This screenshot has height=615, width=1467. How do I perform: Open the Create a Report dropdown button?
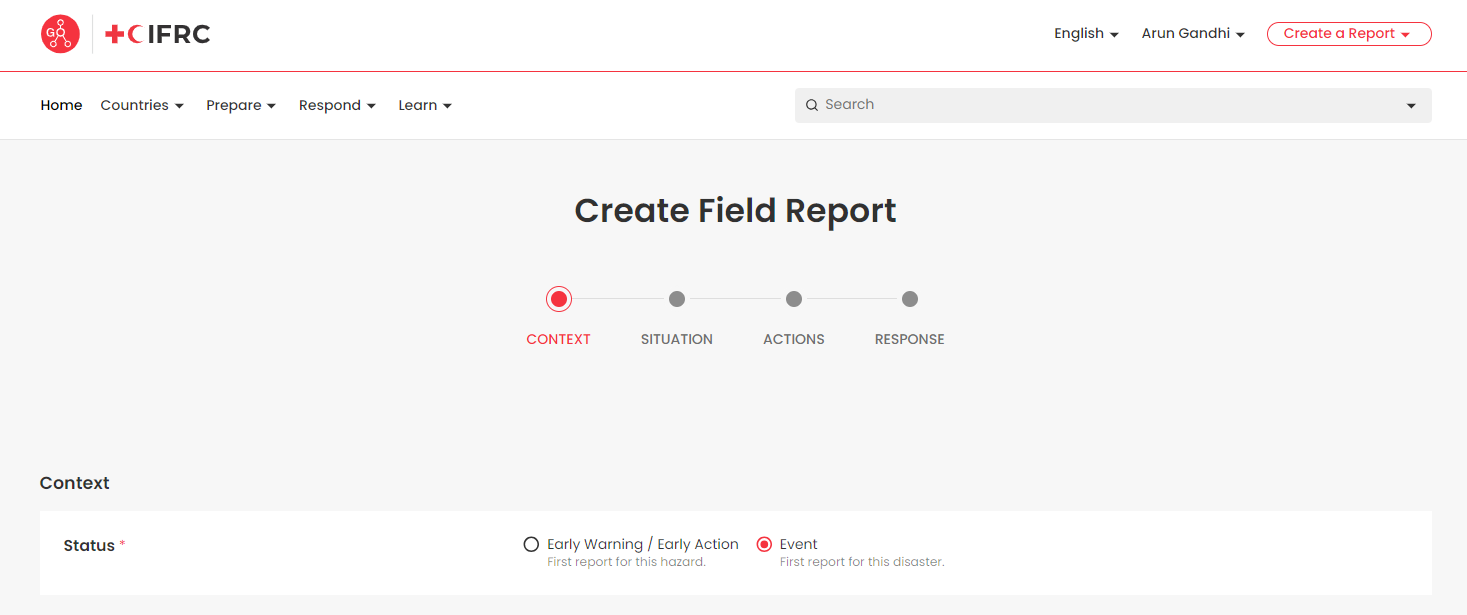click(1349, 34)
